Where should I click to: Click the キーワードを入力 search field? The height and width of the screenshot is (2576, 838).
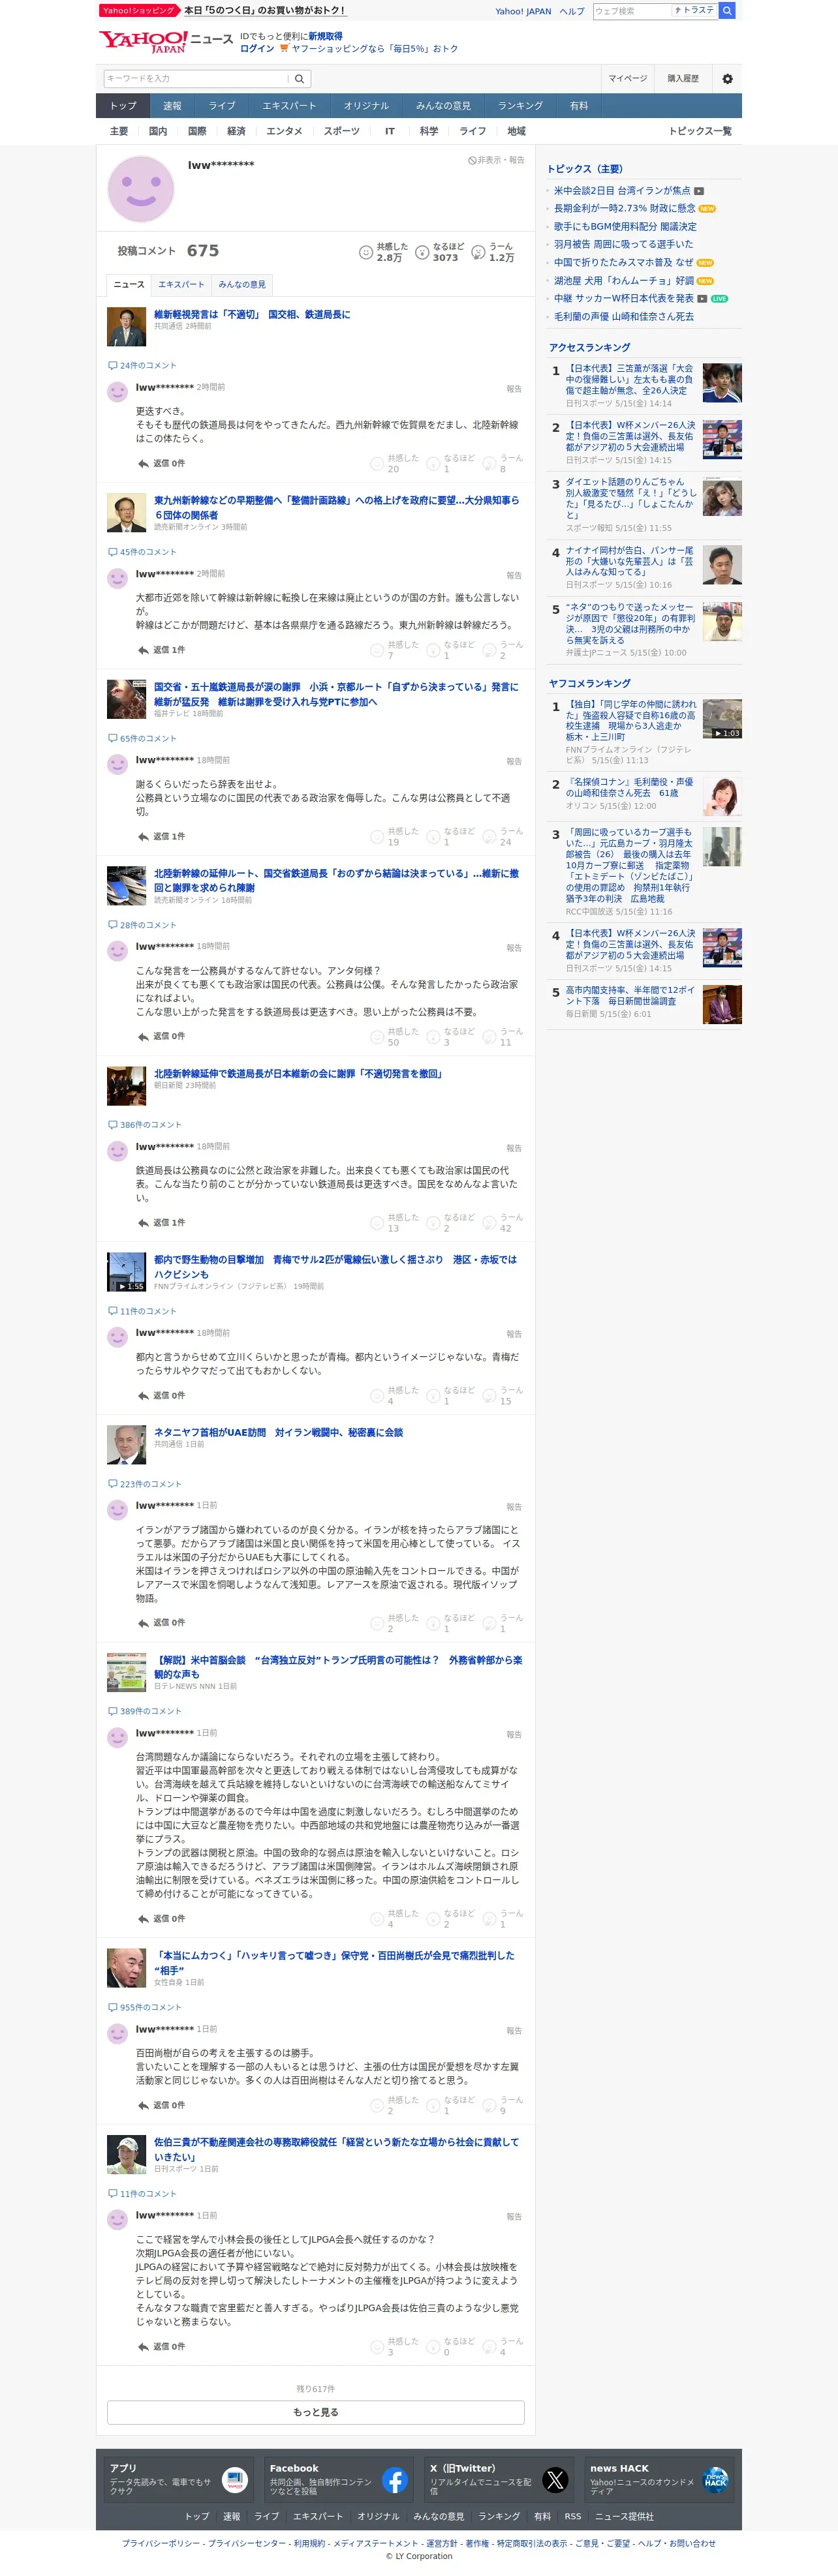tap(196, 79)
